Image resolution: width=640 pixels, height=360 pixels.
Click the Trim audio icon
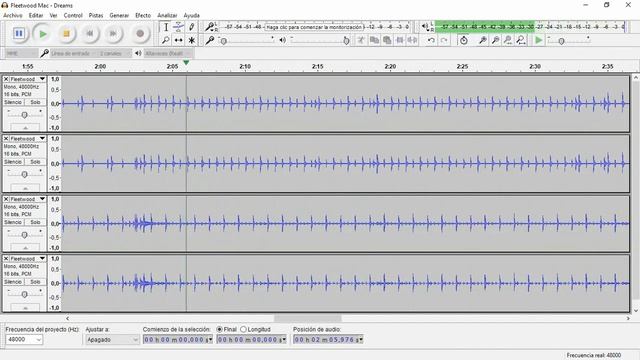tap(400, 40)
